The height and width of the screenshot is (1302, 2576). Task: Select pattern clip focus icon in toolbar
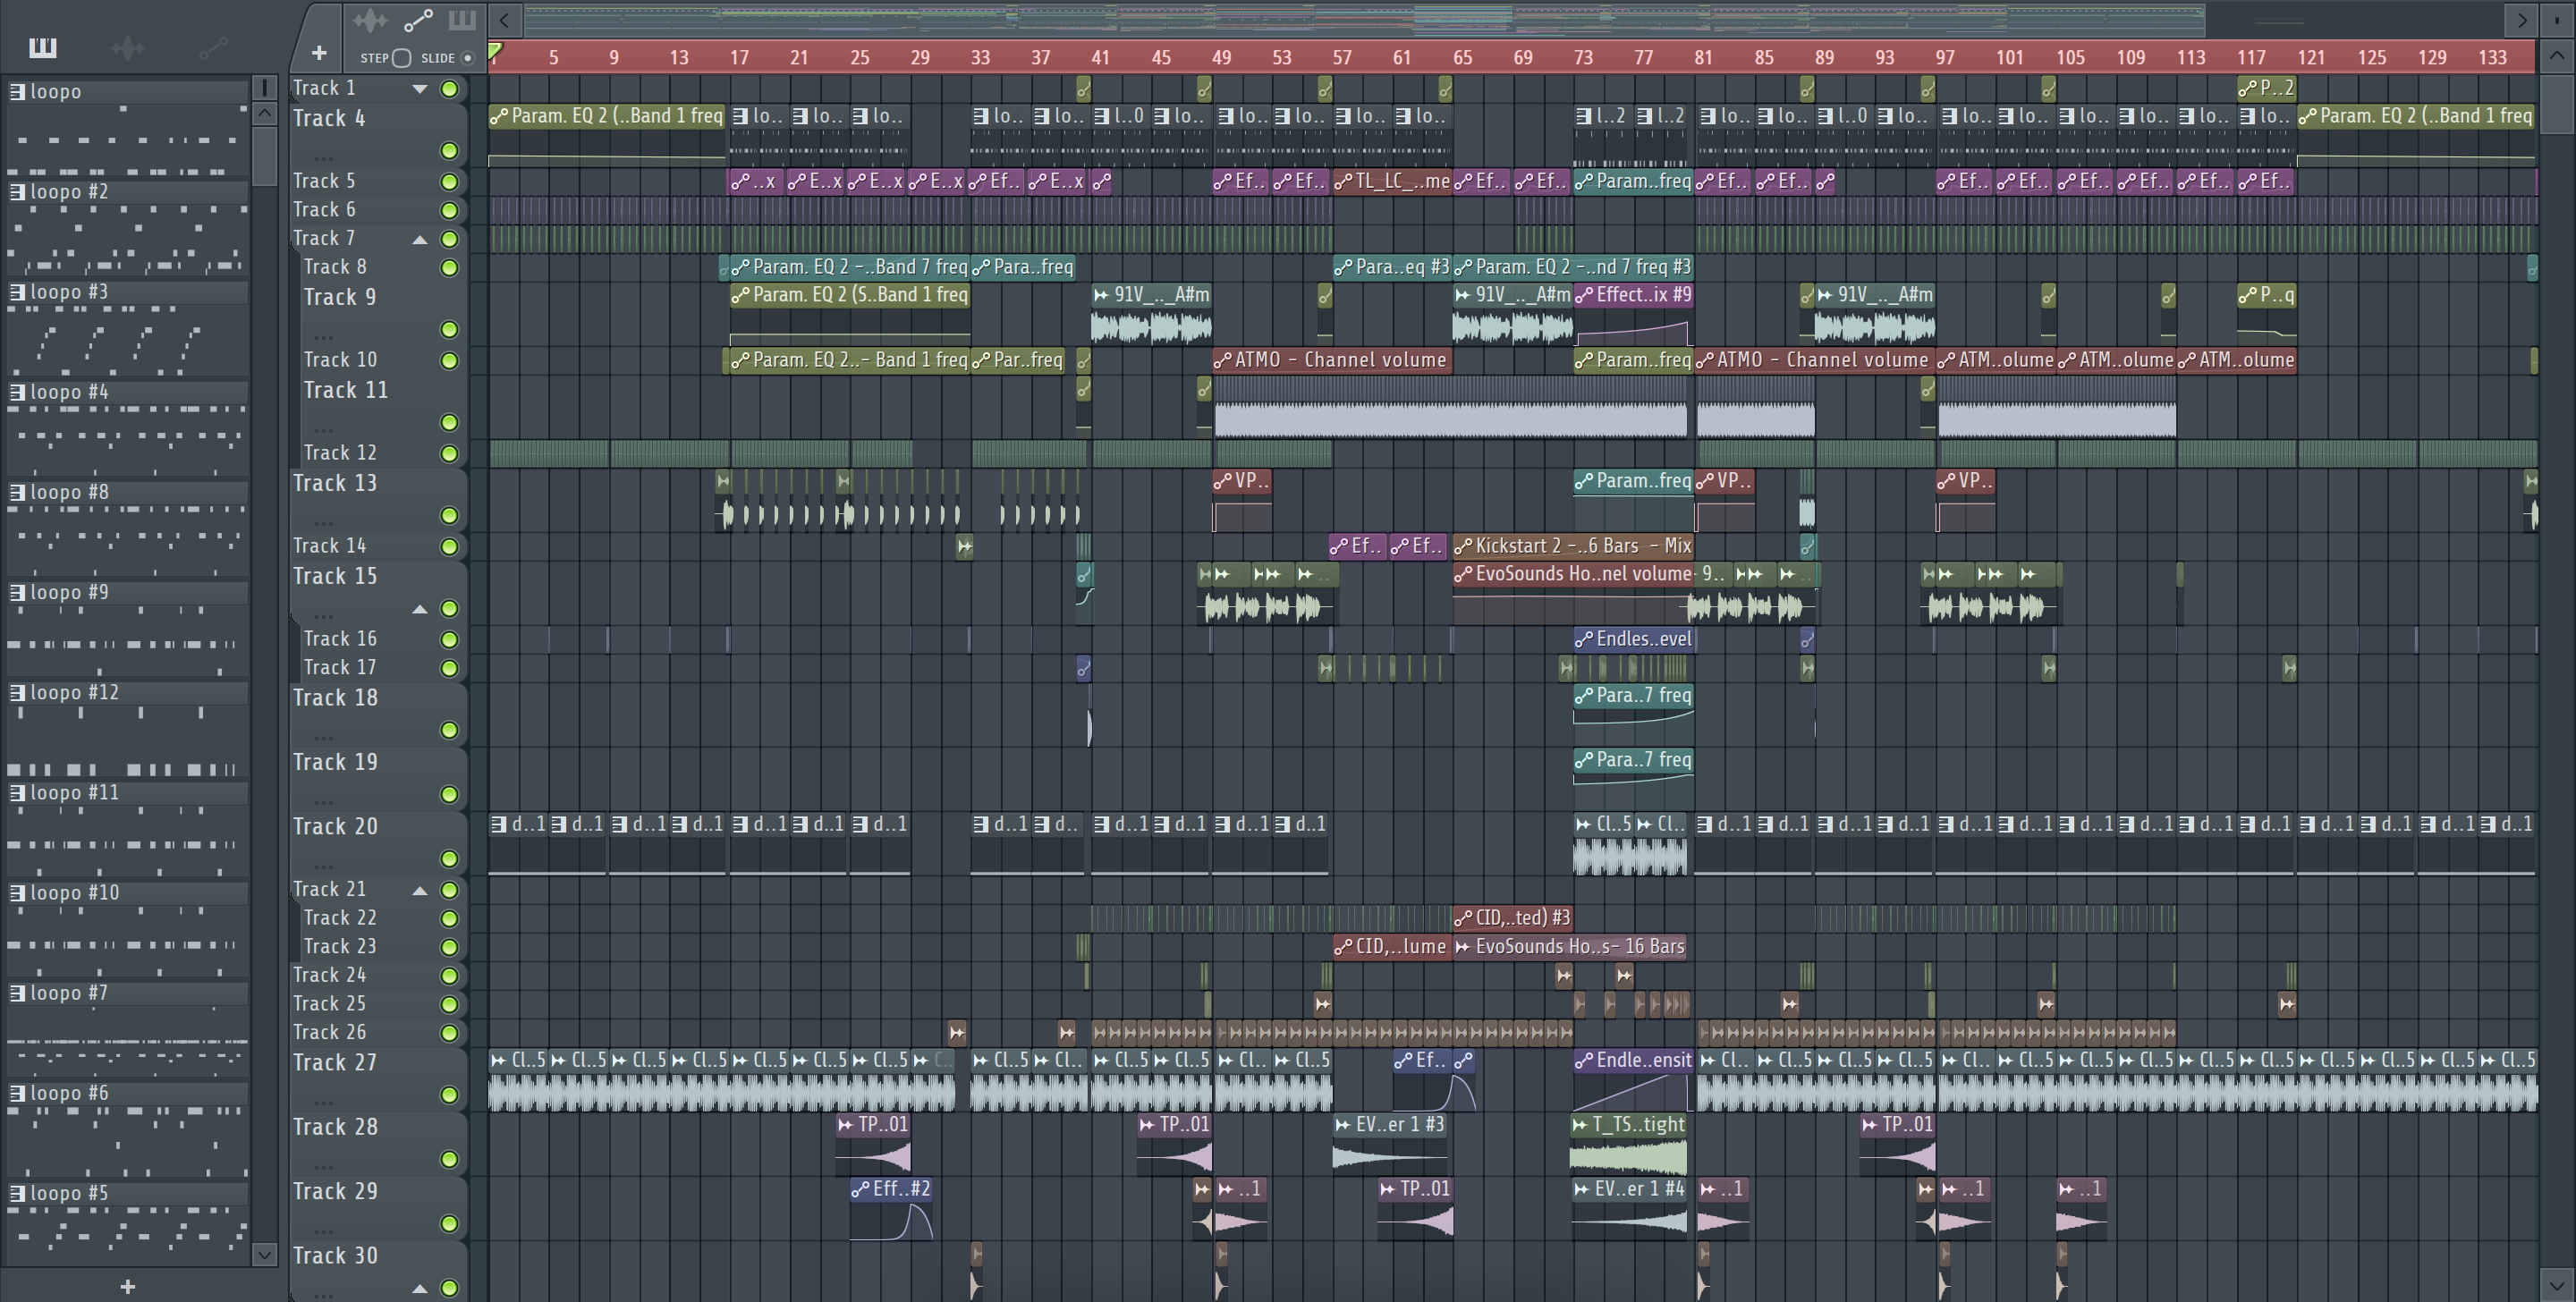pos(462,20)
